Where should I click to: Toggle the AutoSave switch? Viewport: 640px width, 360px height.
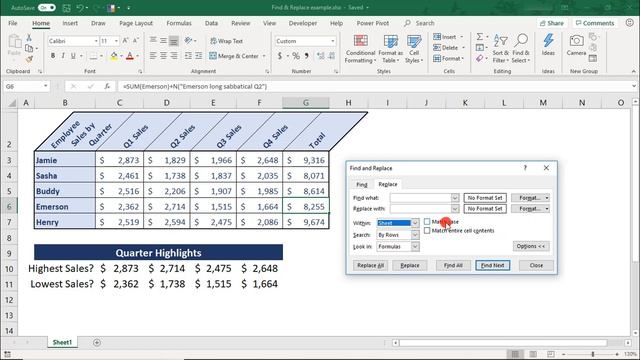coord(47,8)
